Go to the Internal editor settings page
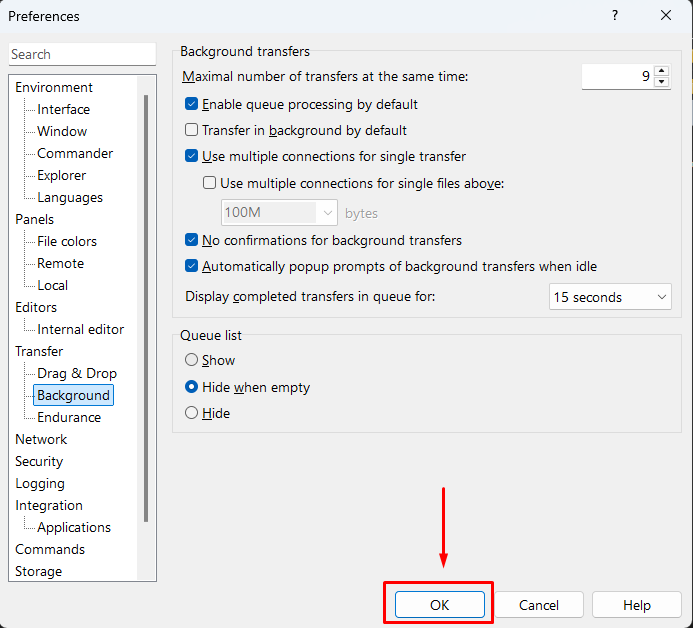693x628 pixels. pos(81,329)
